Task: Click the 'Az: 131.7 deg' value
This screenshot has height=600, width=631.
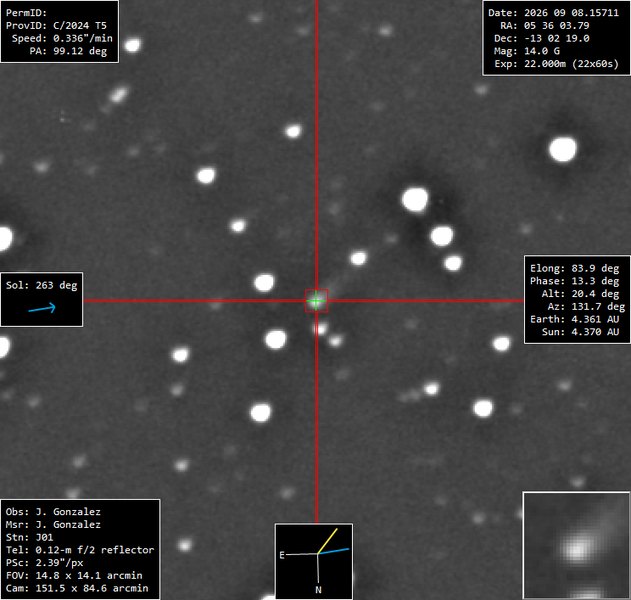Action: pyautogui.click(x=586, y=307)
